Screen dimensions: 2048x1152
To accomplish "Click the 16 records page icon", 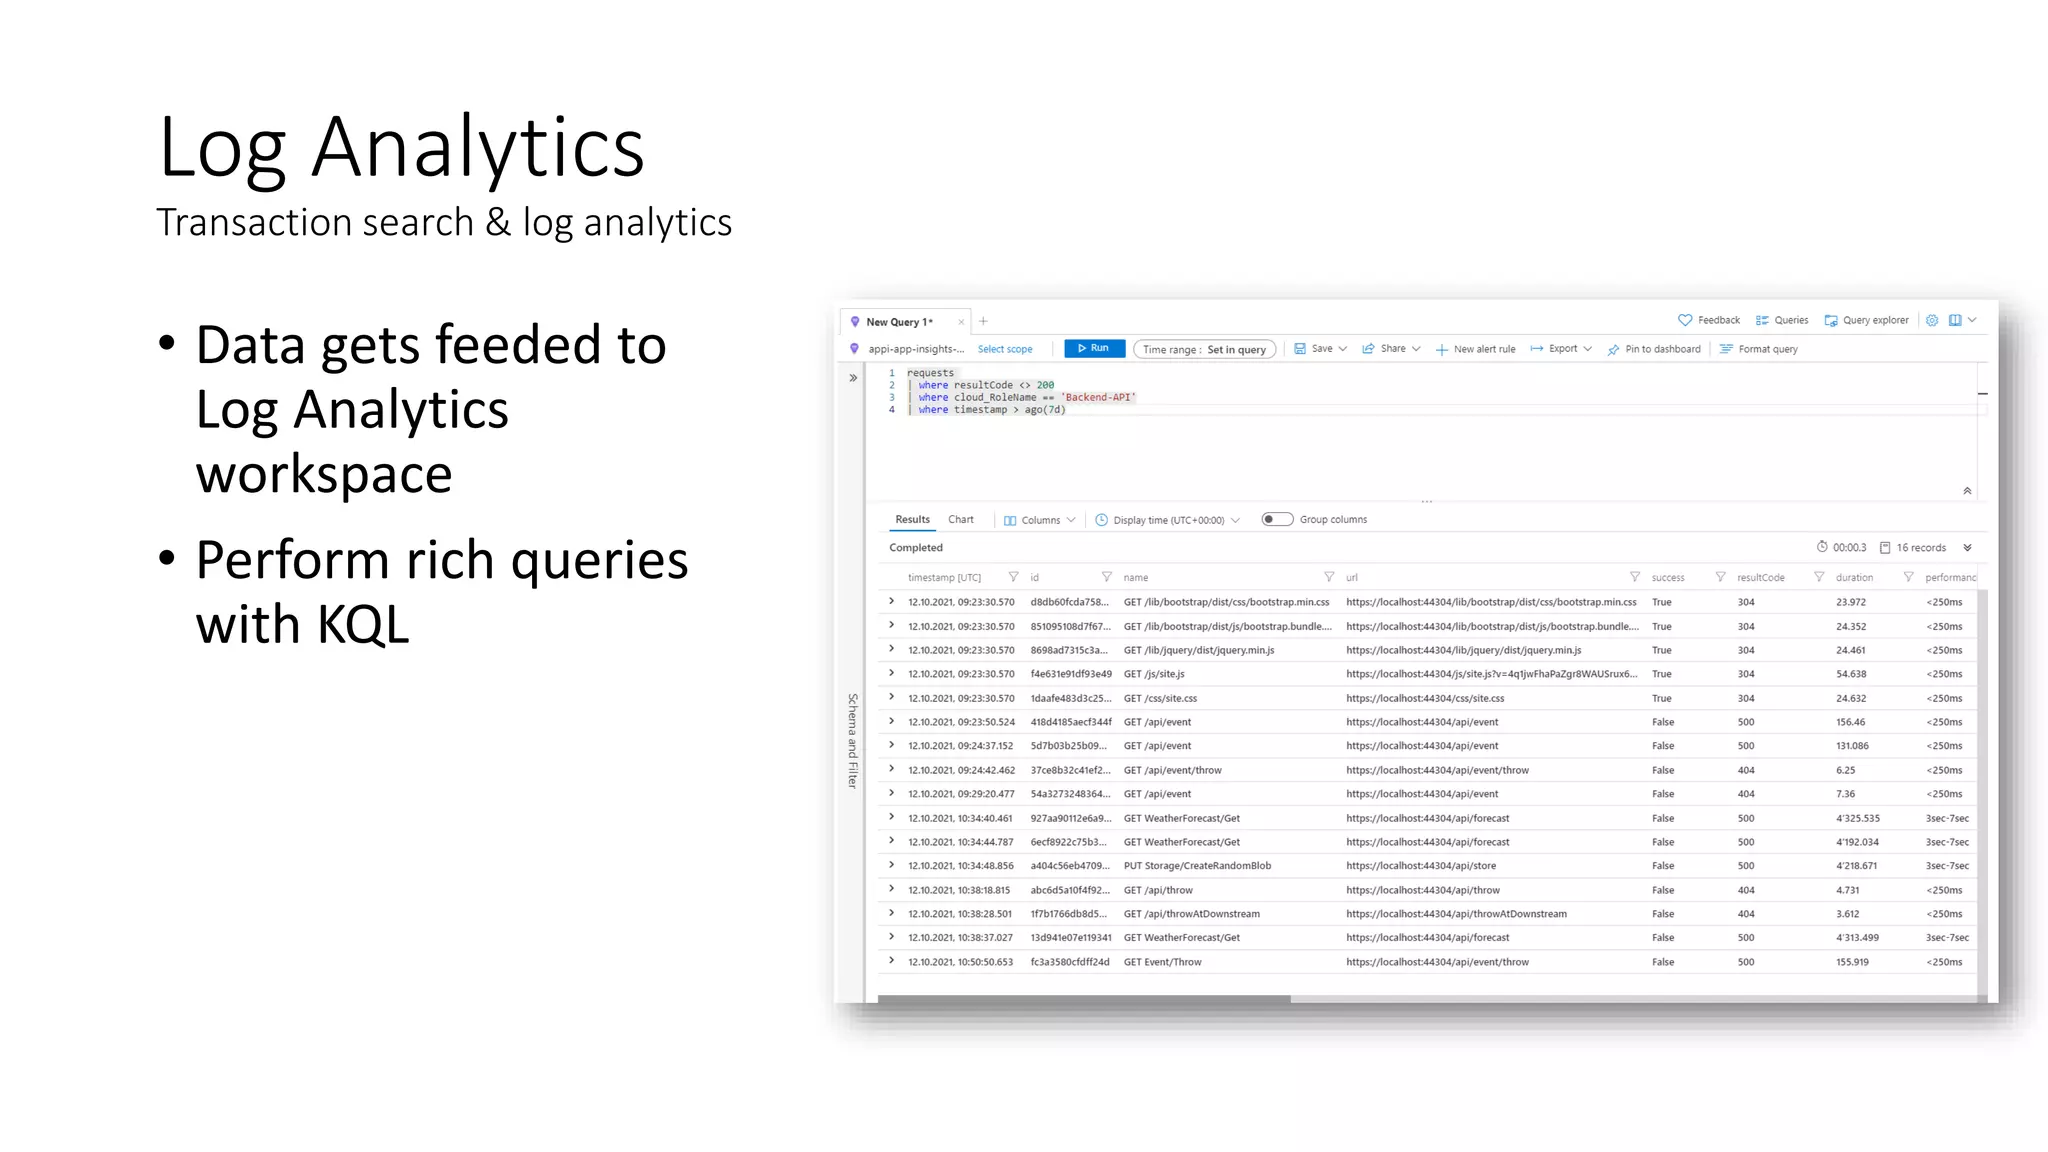I will 1885,548.
